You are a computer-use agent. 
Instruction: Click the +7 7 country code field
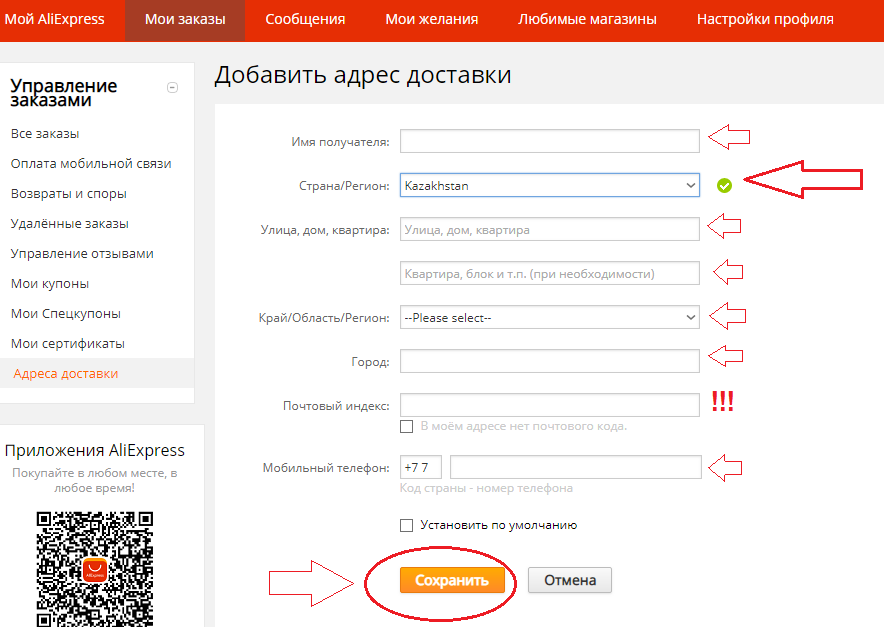421,467
